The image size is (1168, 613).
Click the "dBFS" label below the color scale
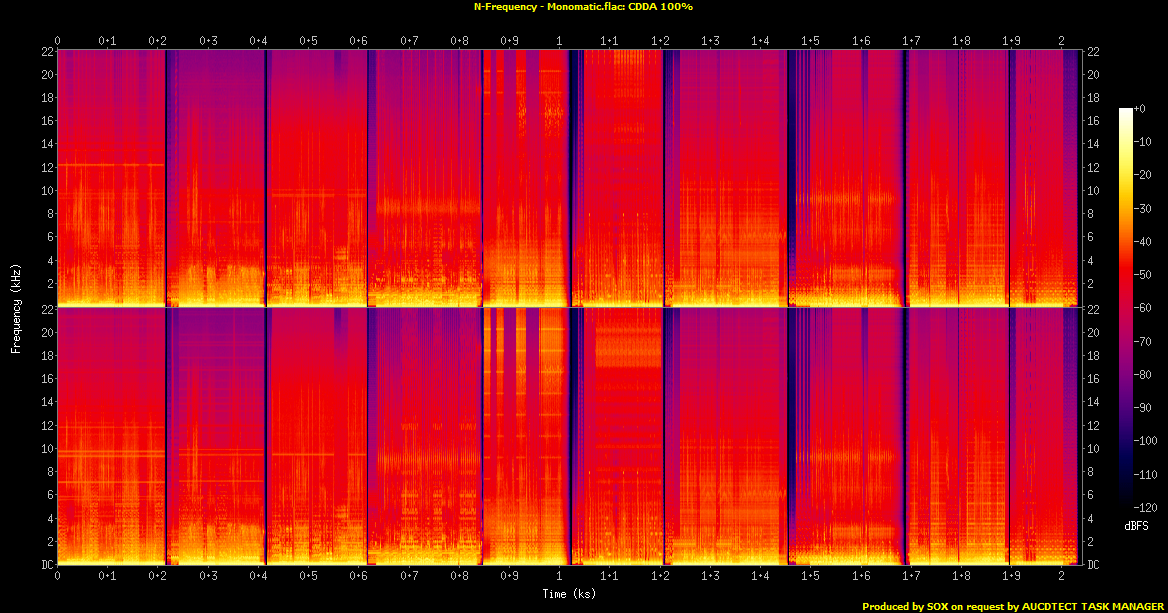[1135, 525]
